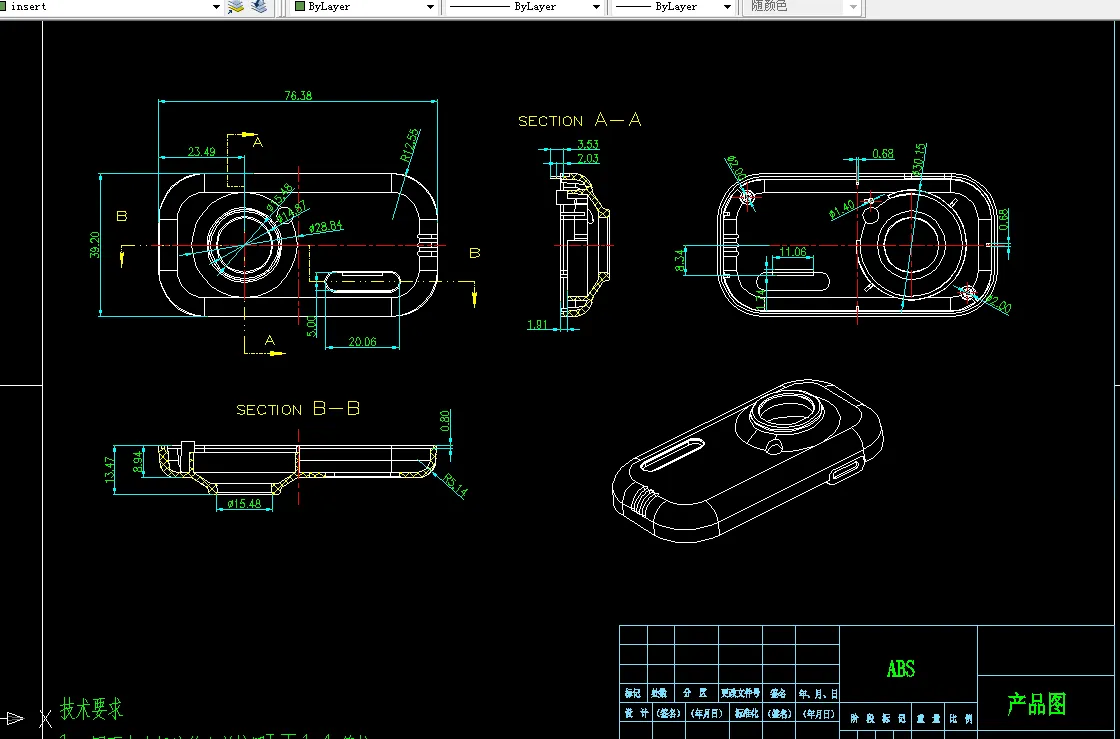Open the 'insert' layer dropdown
Image resolution: width=1120 pixels, height=739 pixels.
(x=216, y=7)
